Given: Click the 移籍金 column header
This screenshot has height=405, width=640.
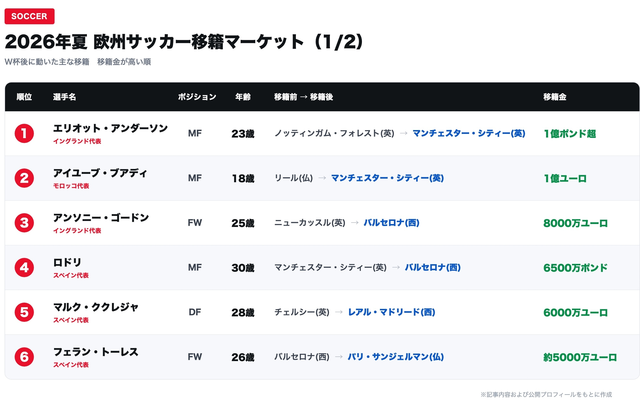Looking at the screenshot, I should 555,97.
